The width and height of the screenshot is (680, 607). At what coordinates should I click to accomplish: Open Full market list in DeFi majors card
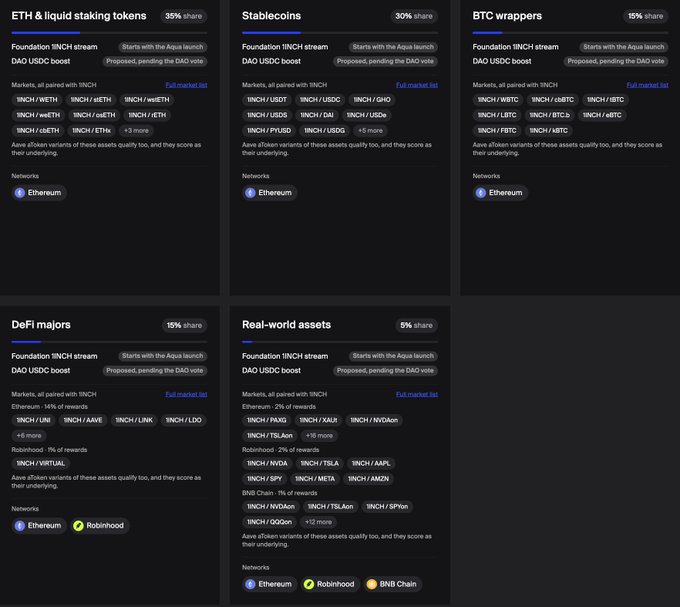click(186, 394)
